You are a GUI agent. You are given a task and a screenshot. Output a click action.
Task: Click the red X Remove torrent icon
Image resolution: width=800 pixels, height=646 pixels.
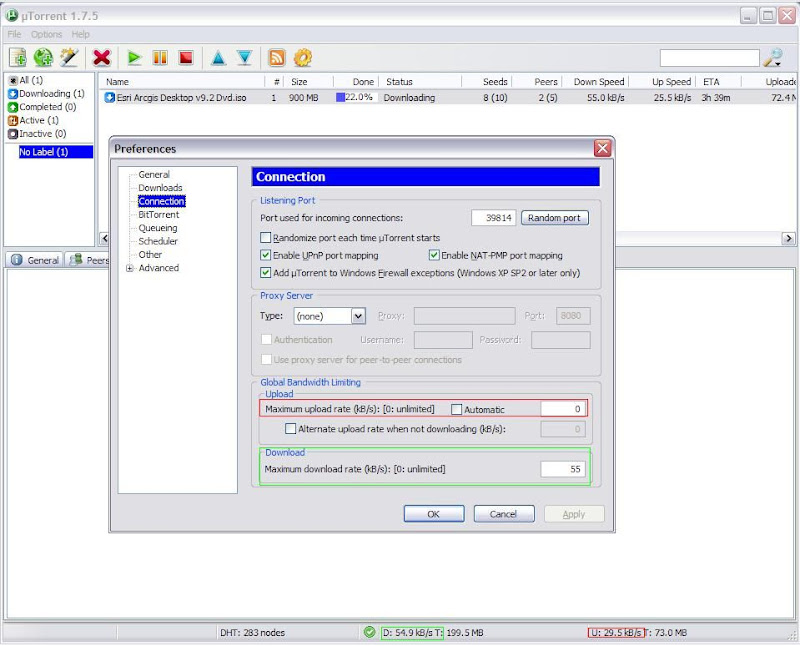pyautogui.click(x=102, y=58)
